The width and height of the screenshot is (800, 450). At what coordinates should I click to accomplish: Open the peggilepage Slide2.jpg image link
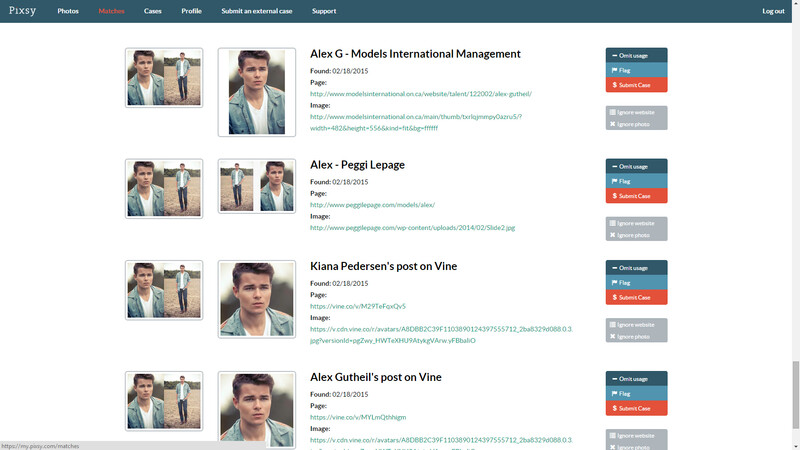[x=412, y=228]
